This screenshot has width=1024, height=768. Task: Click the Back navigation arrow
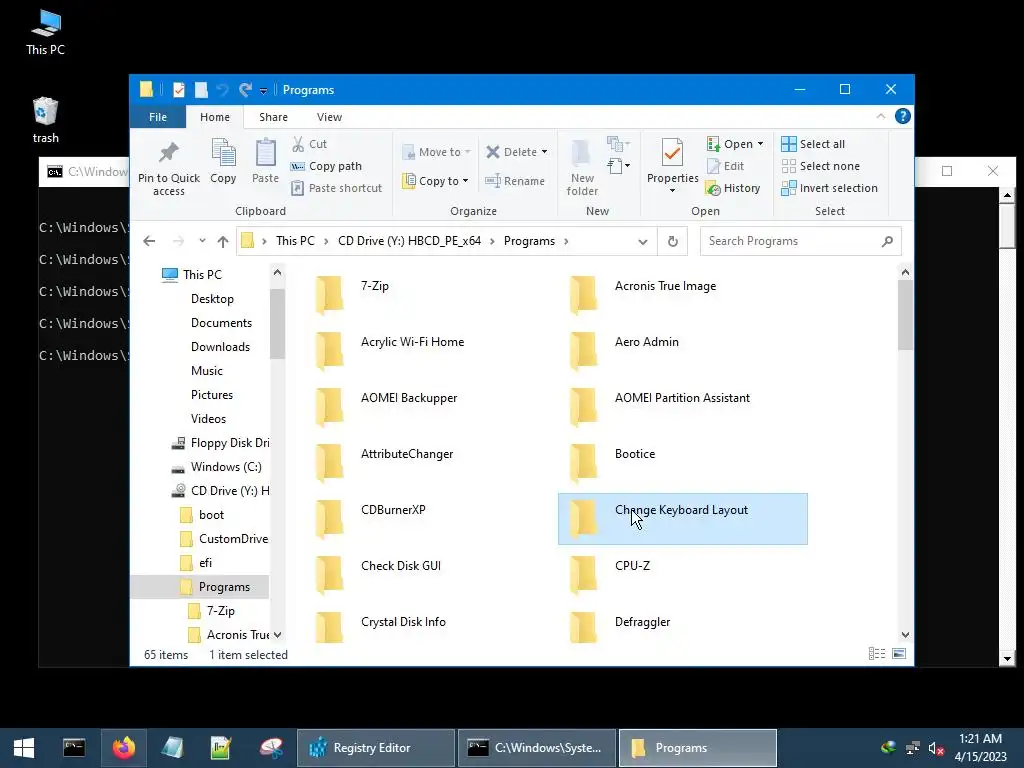(149, 241)
